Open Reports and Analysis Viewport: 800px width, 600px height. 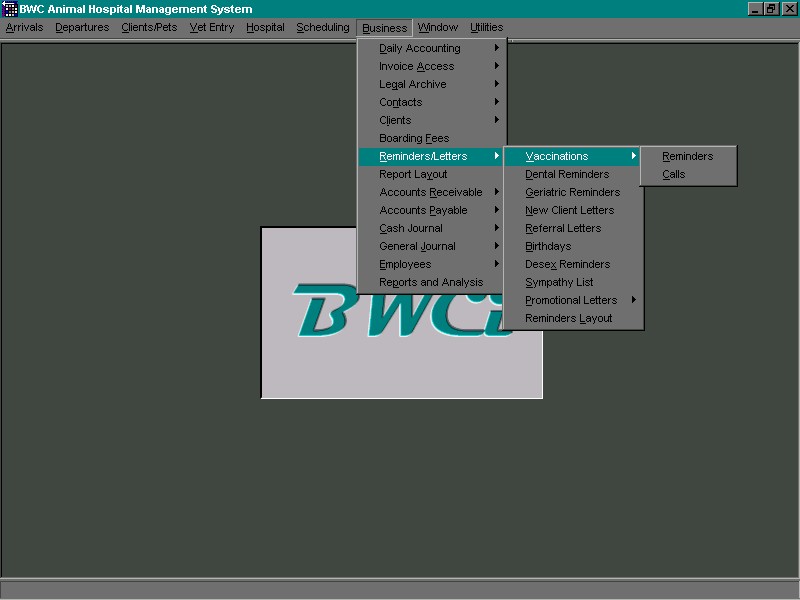click(432, 282)
